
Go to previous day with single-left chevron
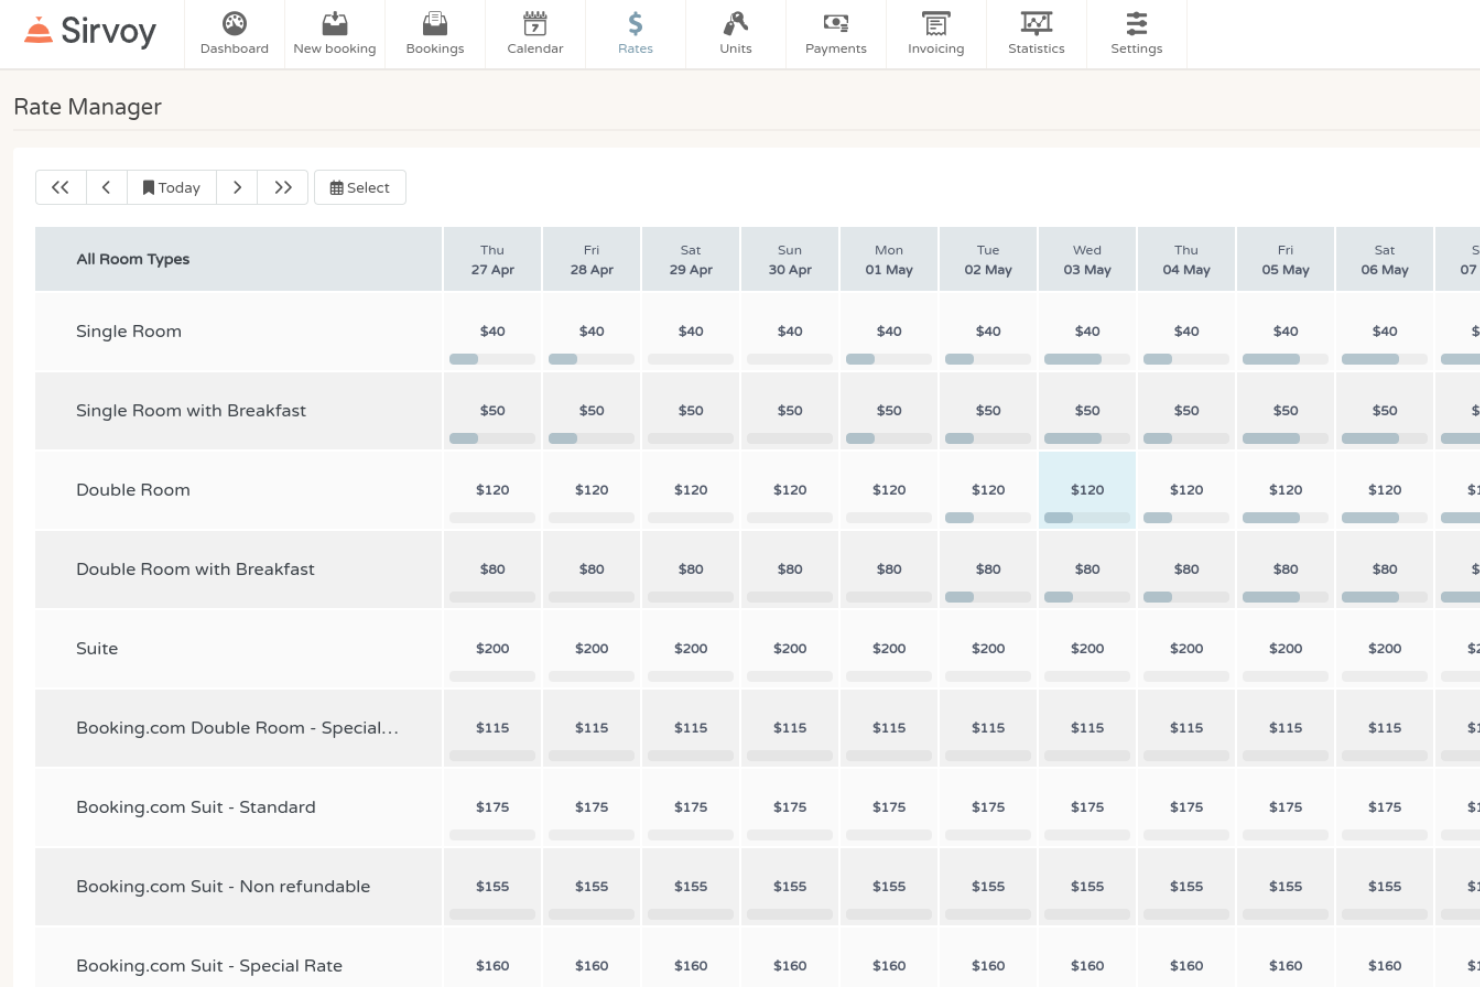(106, 187)
